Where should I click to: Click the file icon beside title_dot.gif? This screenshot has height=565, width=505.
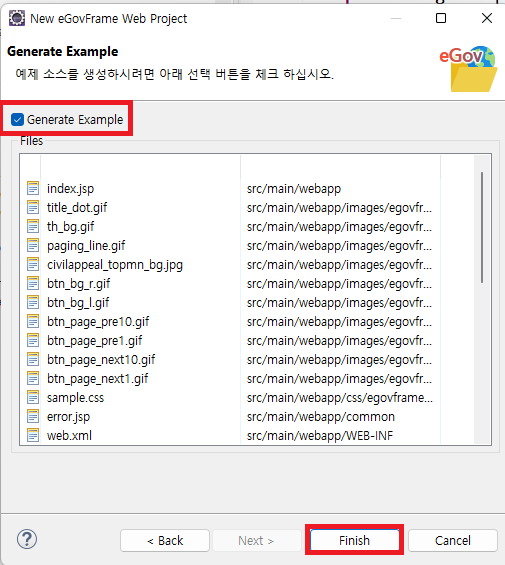(33, 208)
